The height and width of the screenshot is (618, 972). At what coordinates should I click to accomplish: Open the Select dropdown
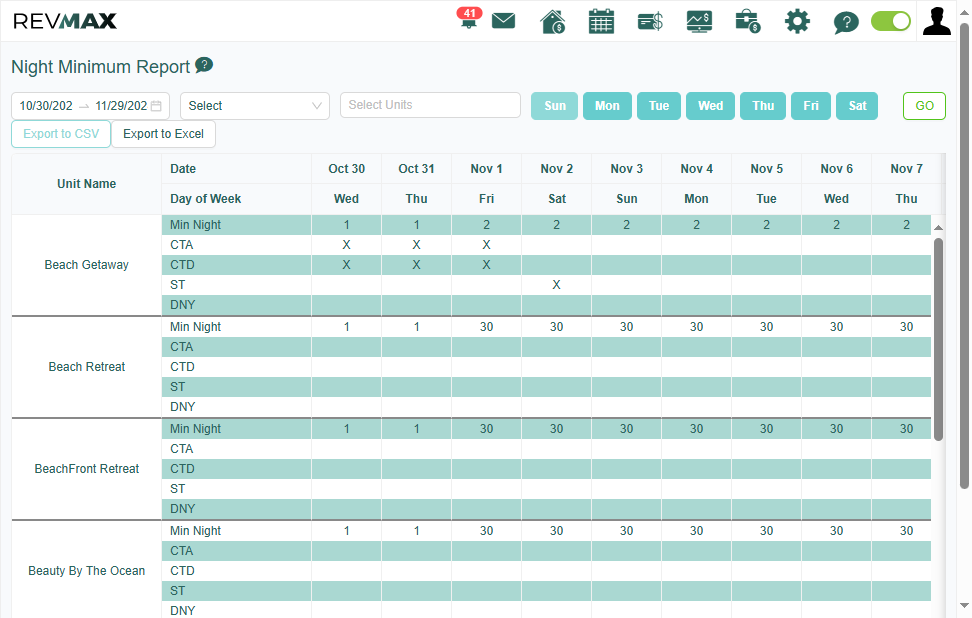click(x=255, y=106)
